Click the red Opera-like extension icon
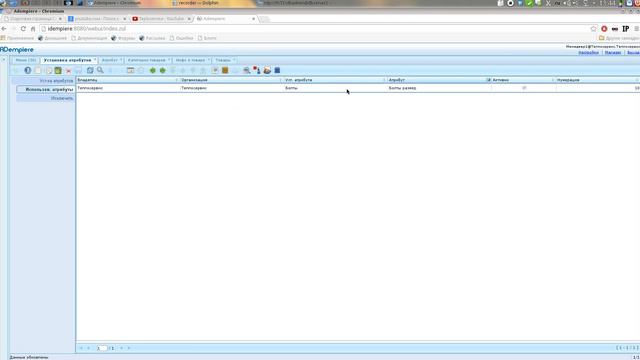The width and height of the screenshot is (640, 360). pyautogui.click(x=604, y=29)
